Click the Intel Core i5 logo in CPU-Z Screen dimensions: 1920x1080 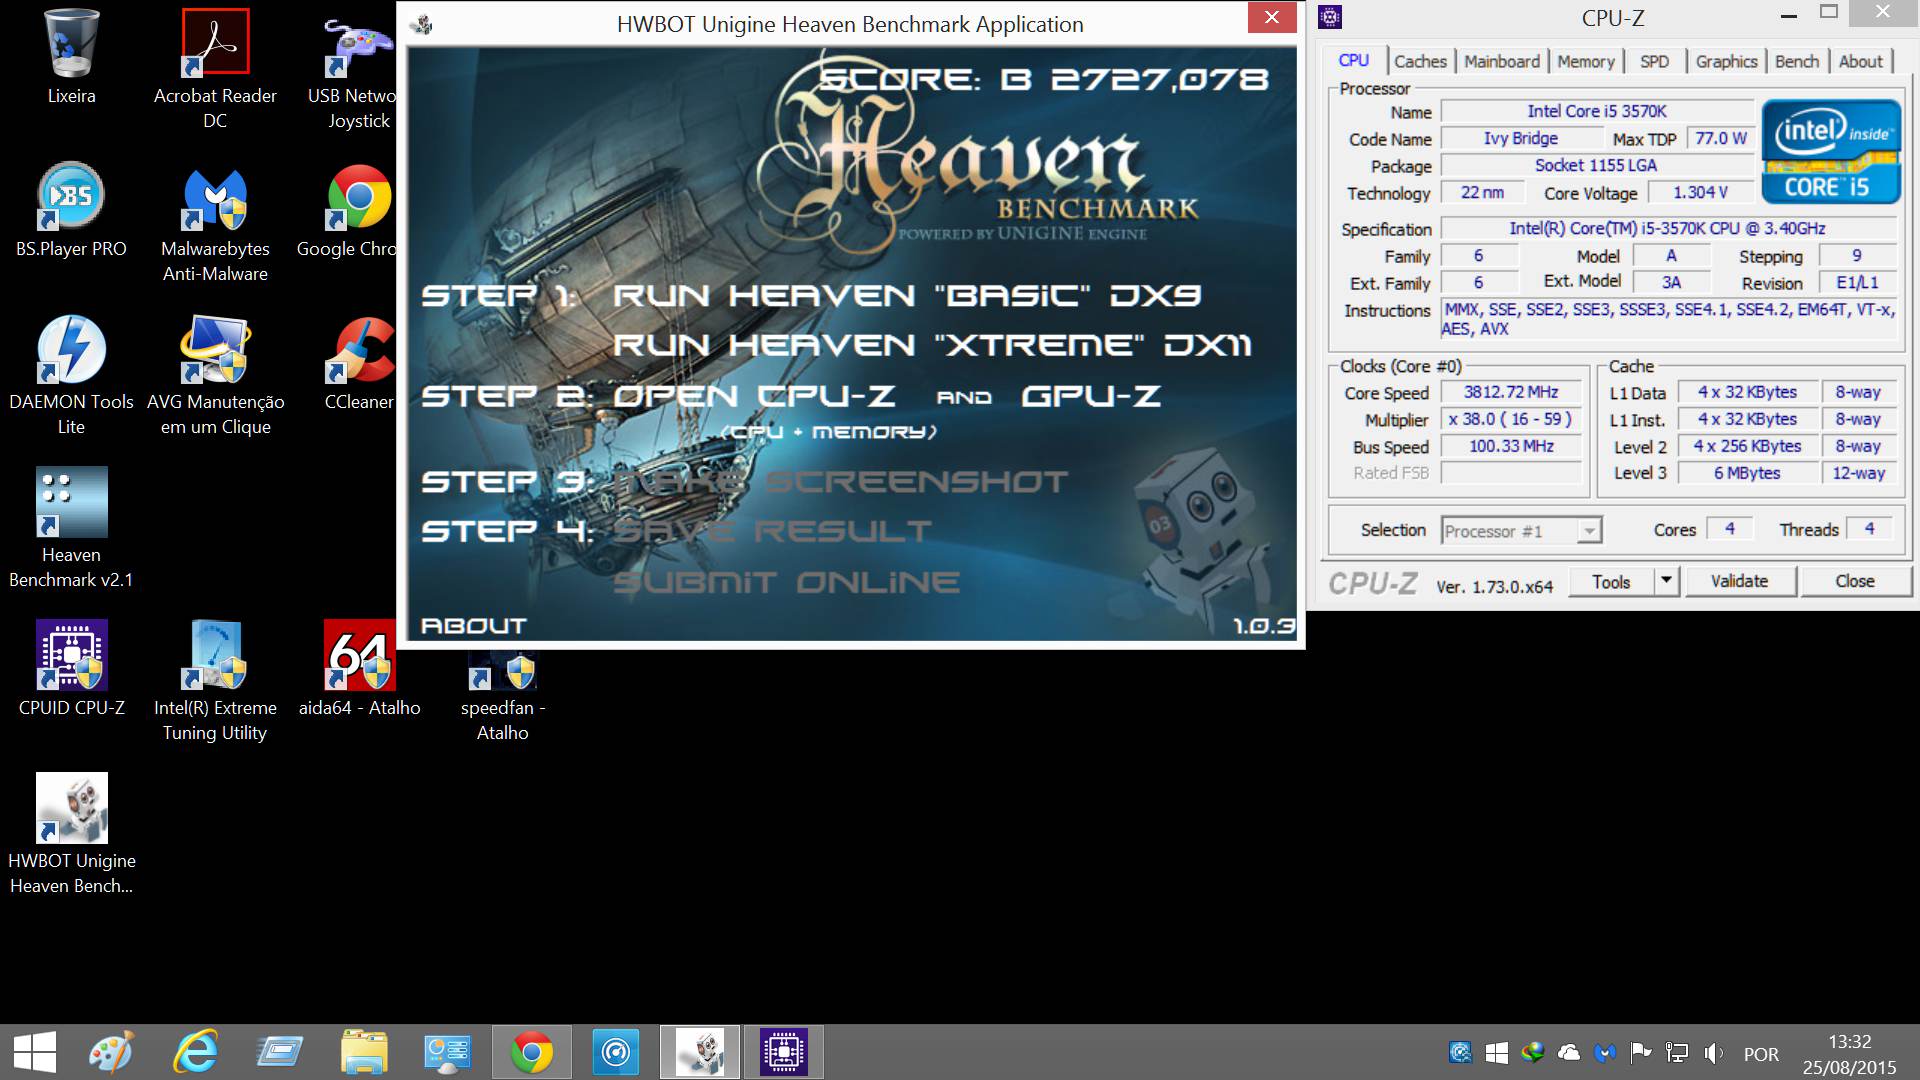point(1830,151)
